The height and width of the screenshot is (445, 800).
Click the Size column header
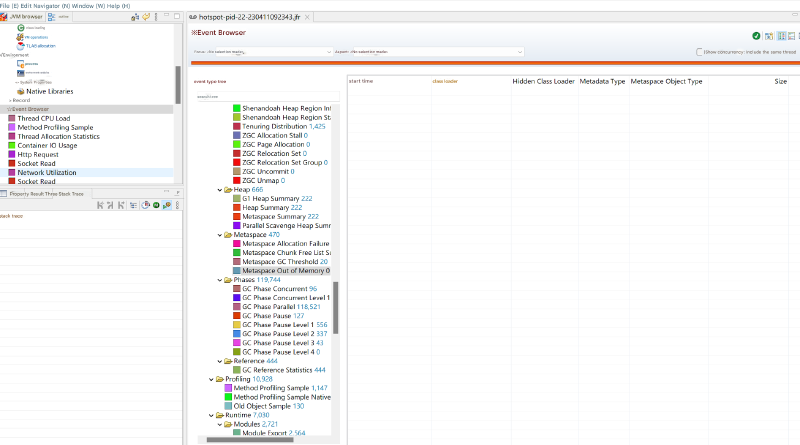click(x=780, y=81)
